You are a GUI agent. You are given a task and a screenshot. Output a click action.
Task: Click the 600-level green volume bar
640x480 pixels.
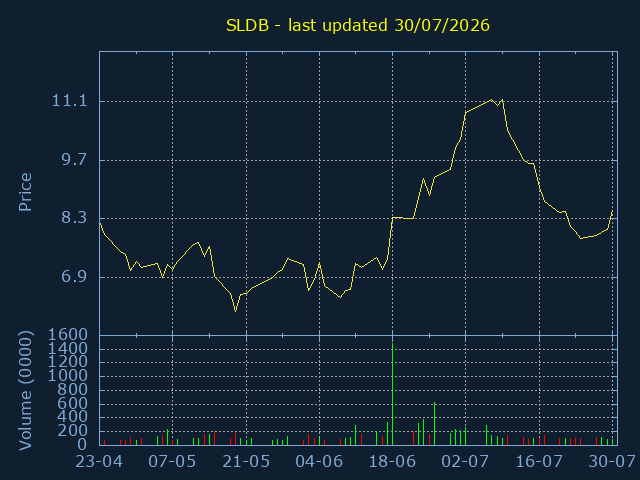(434, 424)
